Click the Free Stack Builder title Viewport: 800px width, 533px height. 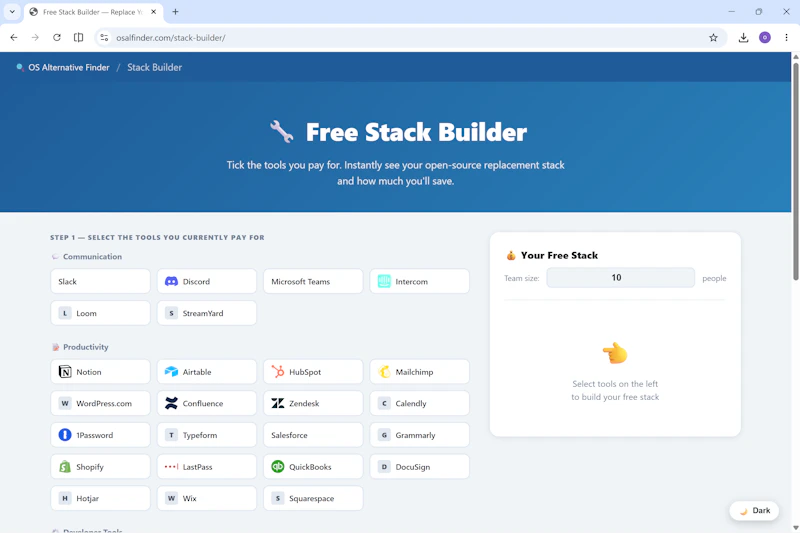point(416,132)
